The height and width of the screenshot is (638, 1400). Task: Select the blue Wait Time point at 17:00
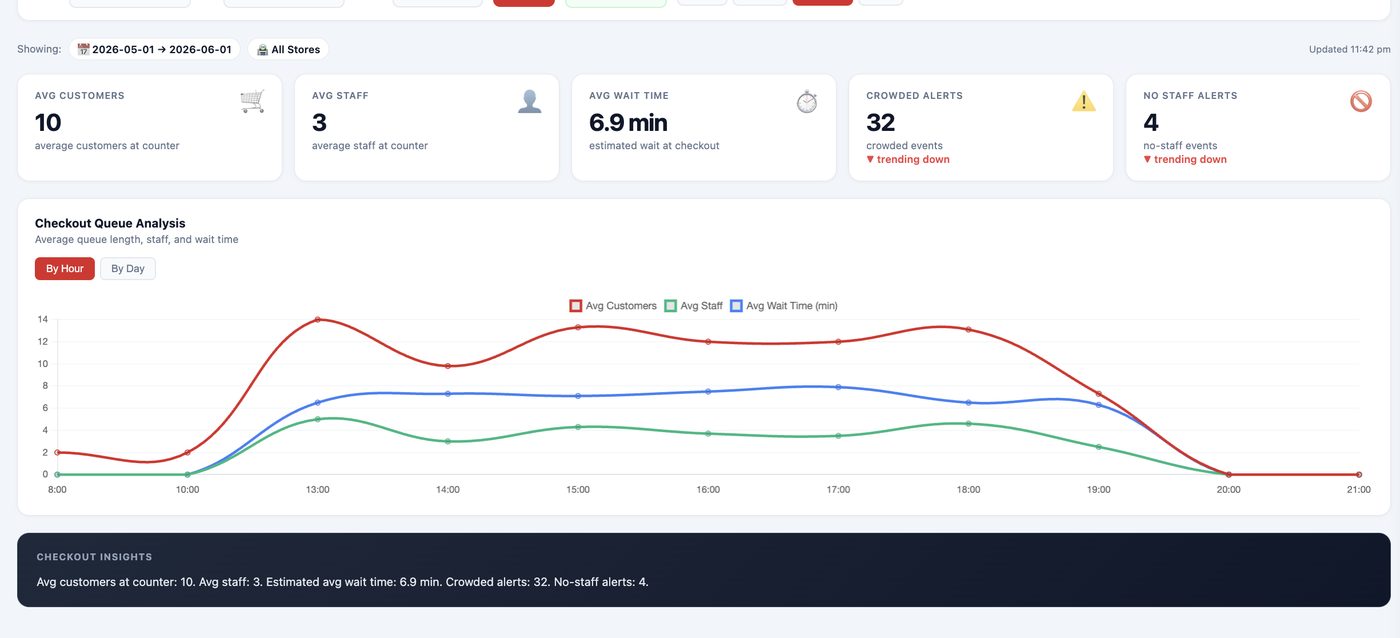pyautogui.click(x=838, y=387)
